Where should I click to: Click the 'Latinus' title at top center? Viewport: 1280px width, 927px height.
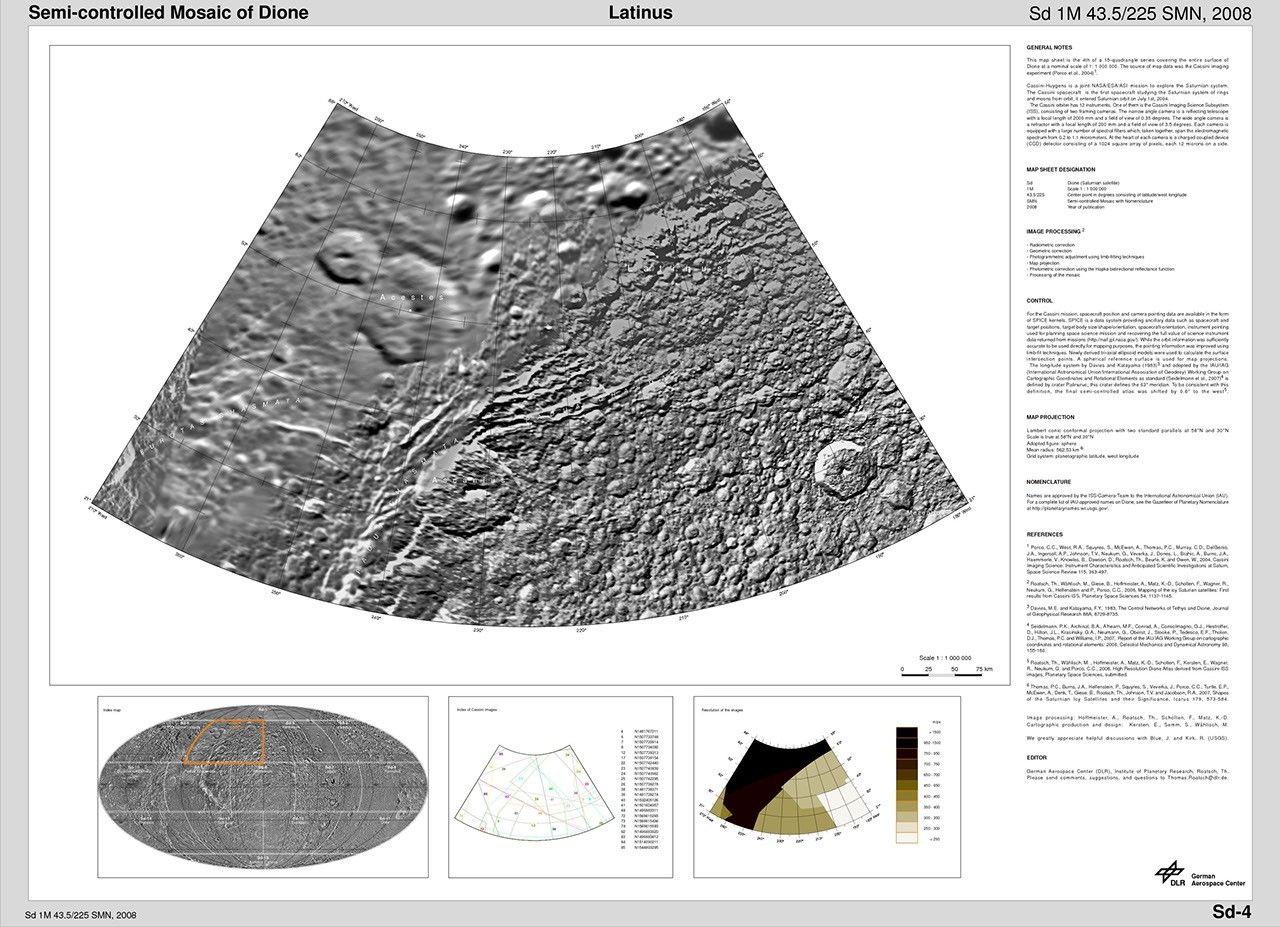pyautogui.click(x=640, y=13)
